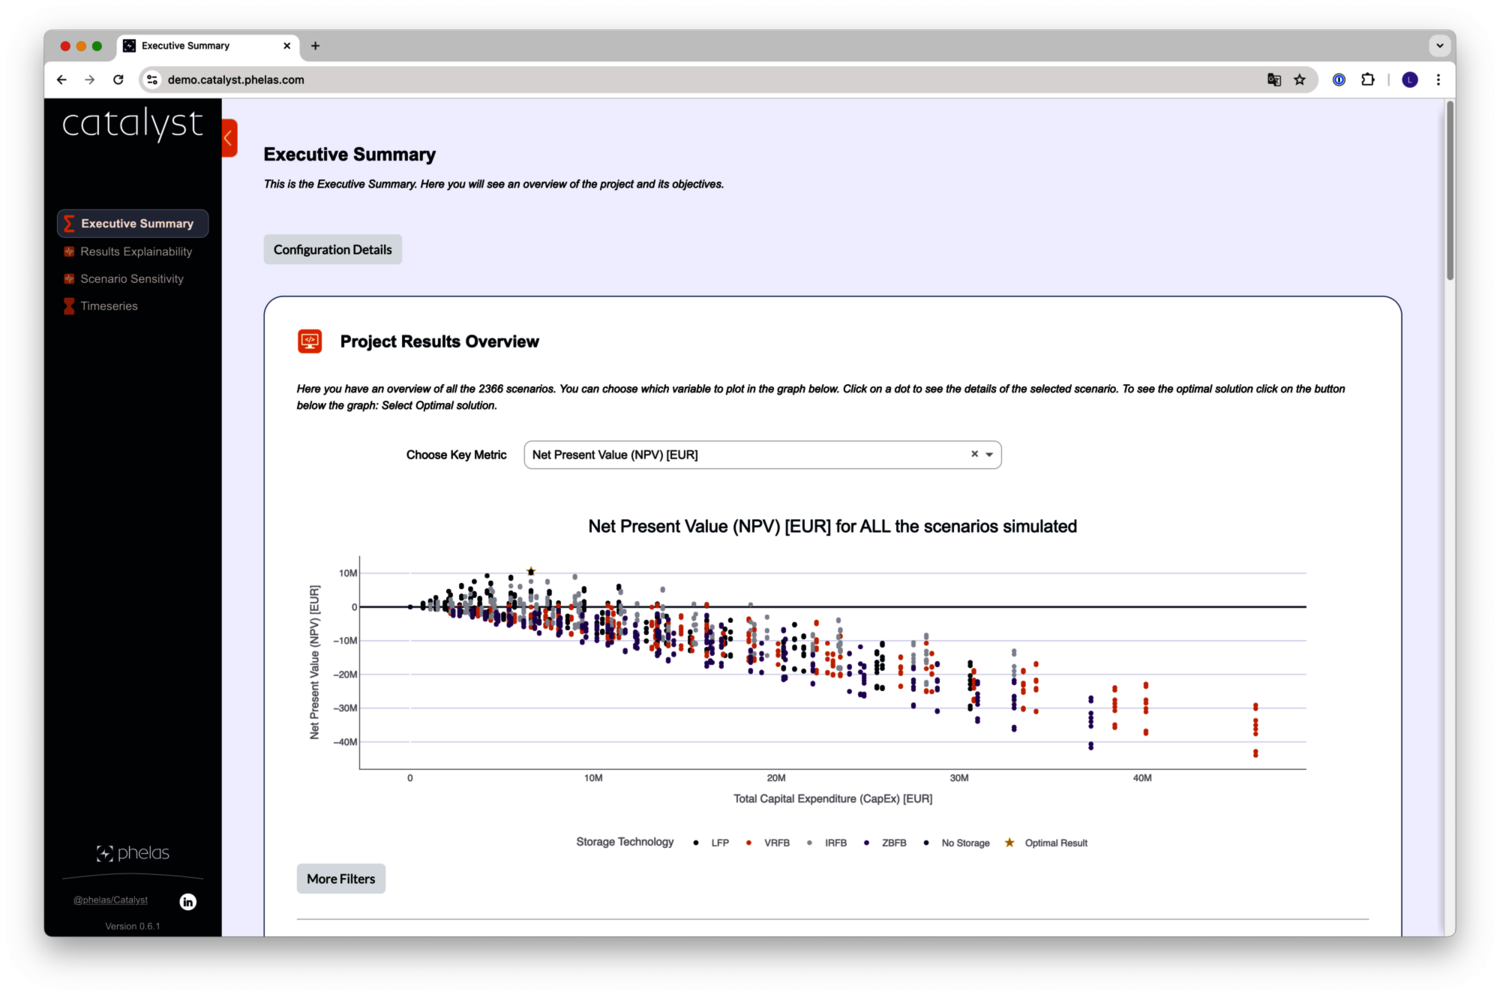1500x995 pixels.
Task: Open the Chrome three-dot menu
Action: (1438, 80)
